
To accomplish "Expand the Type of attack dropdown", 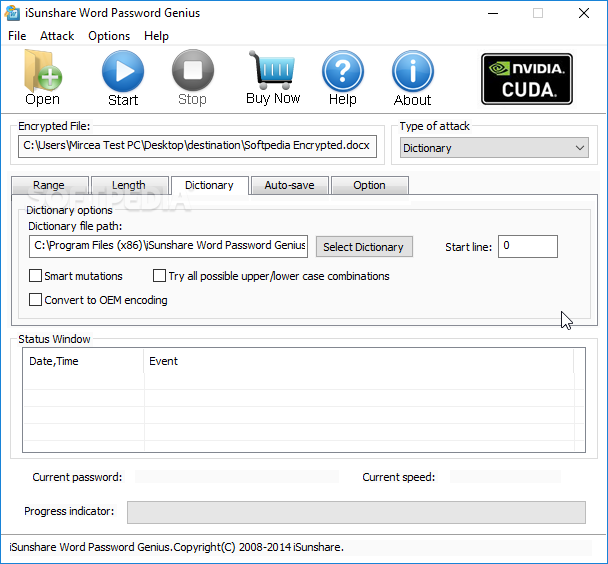I will 494,148.
